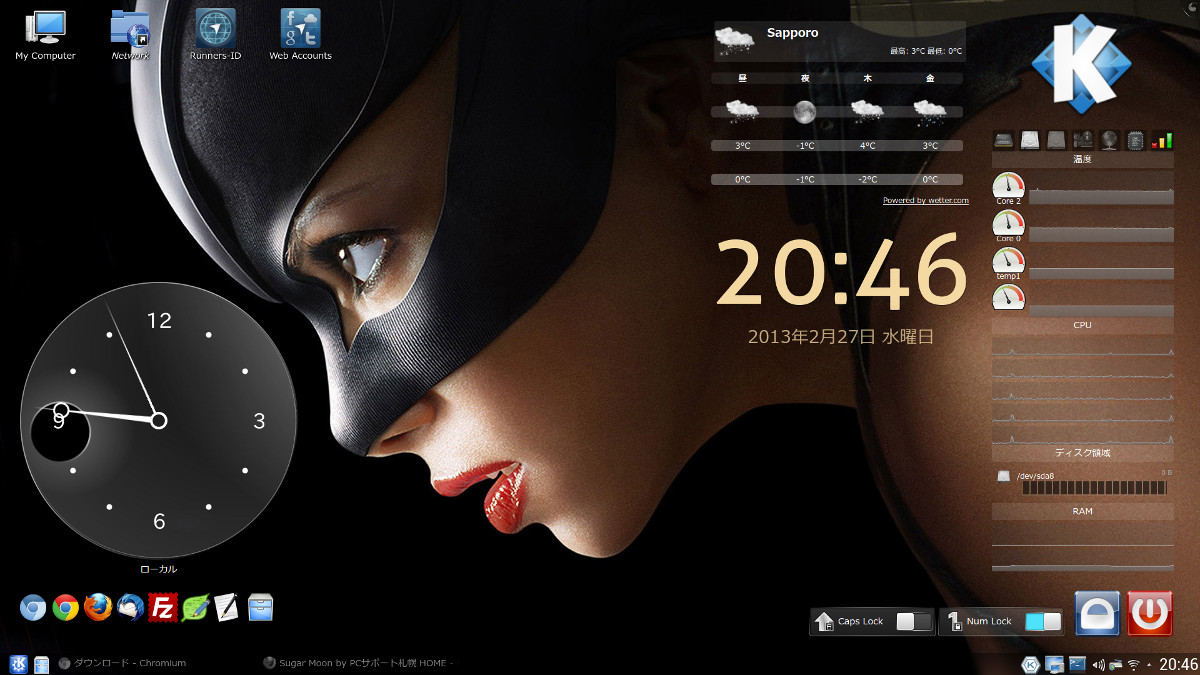
Task: Open the notepad-and-pen text editor launcher
Action: pyautogui.click(x=227, y=607)
